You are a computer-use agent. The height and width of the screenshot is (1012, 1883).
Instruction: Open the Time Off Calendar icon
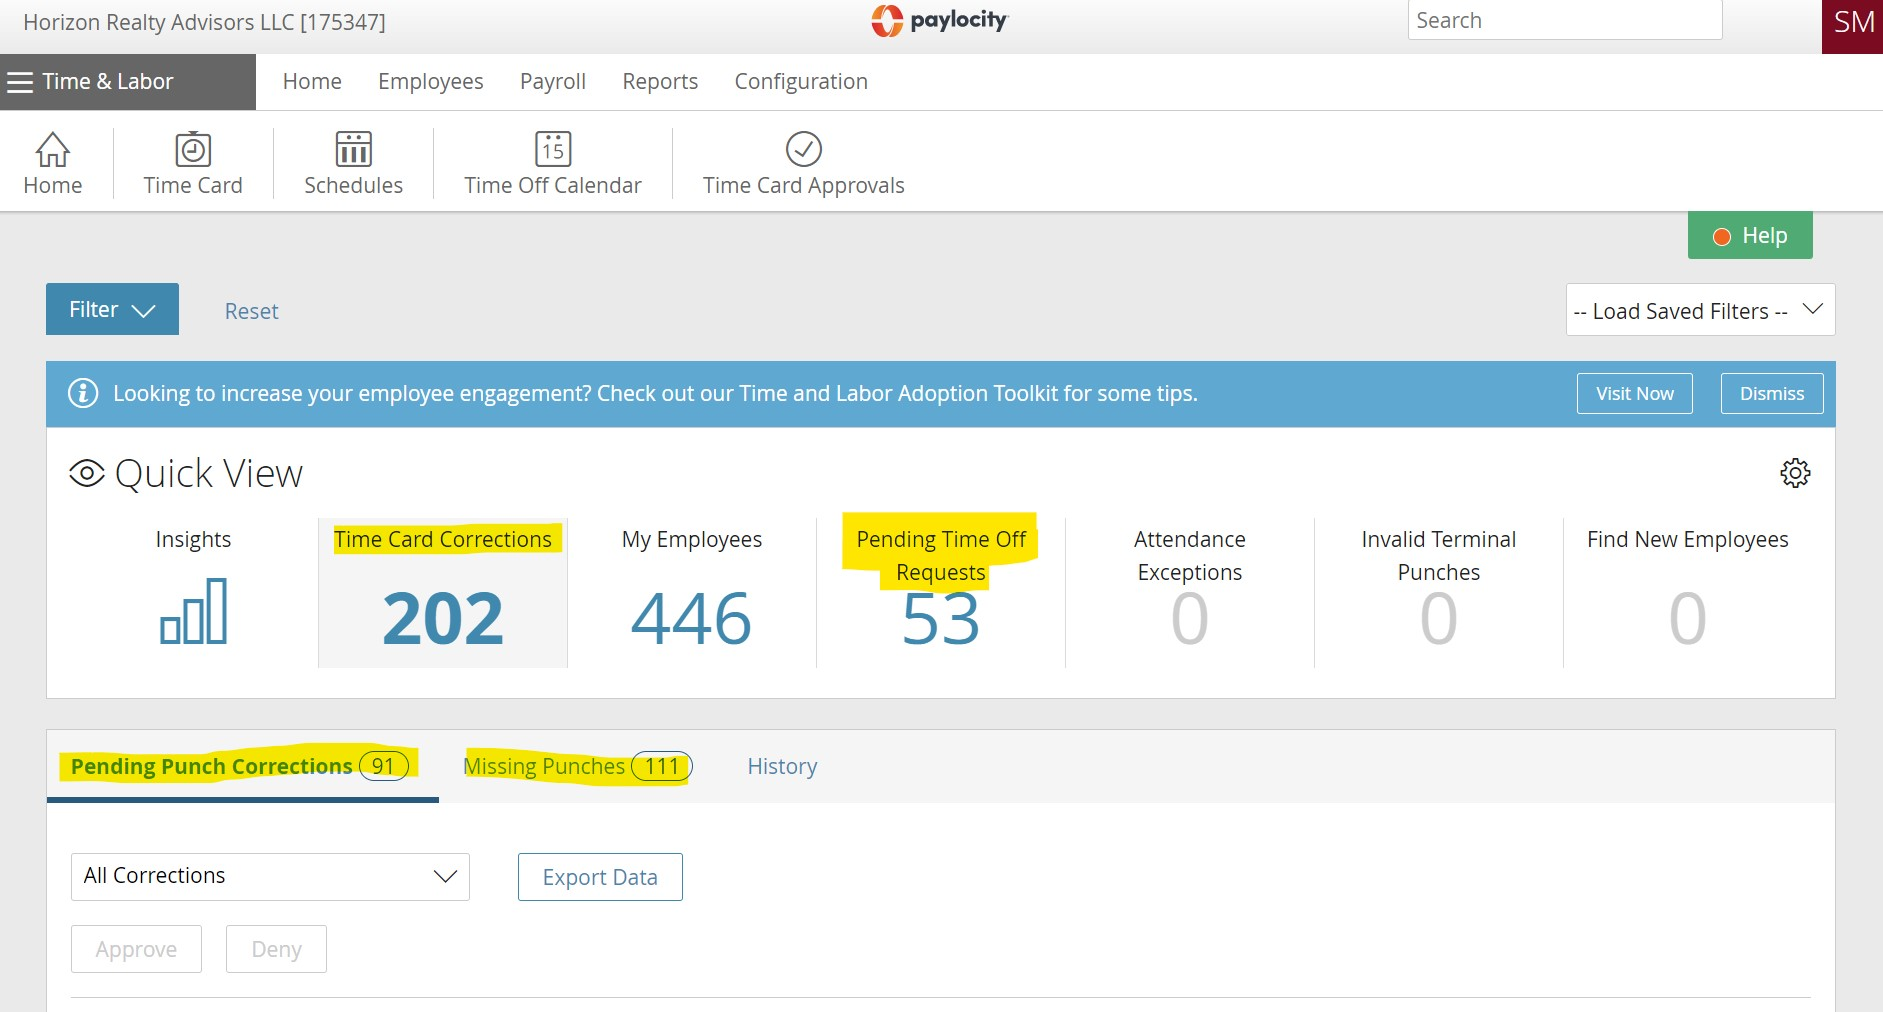point(553,149)
